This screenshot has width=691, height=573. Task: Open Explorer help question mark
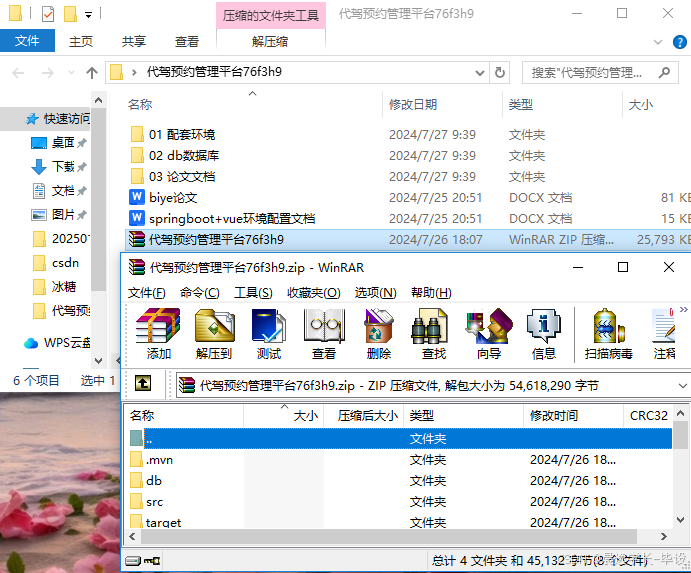coord(680,42)
